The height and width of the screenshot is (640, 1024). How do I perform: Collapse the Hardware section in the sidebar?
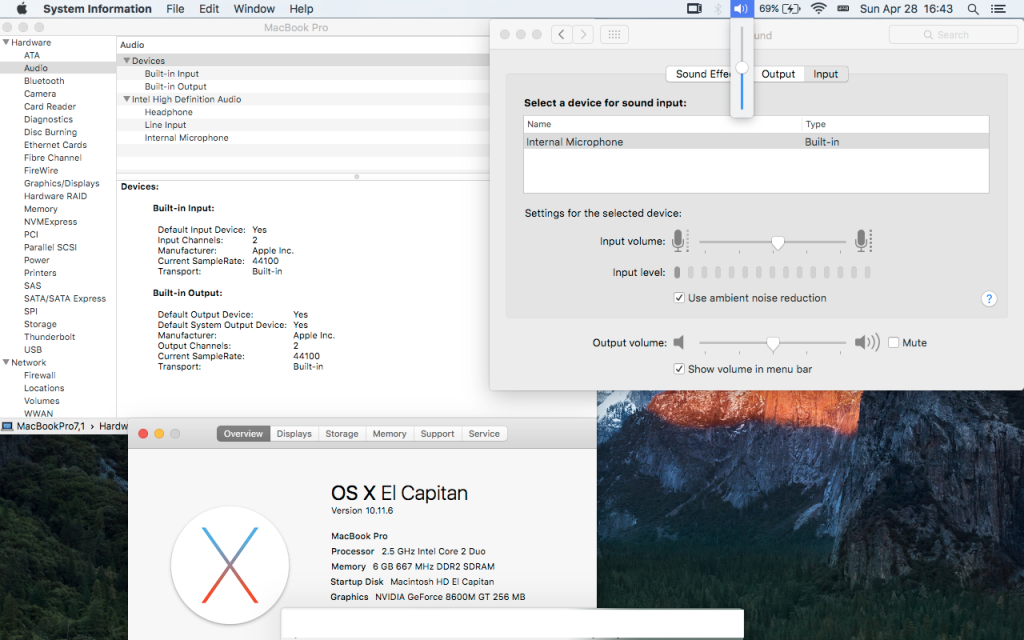click(6, 42)
